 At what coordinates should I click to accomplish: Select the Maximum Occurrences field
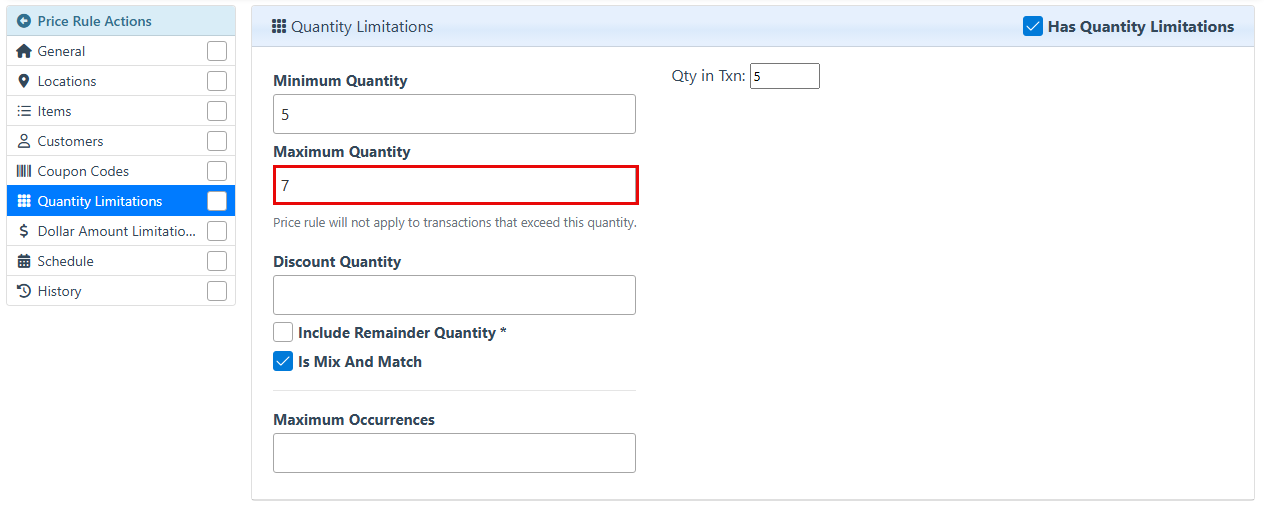coord(454,453)
